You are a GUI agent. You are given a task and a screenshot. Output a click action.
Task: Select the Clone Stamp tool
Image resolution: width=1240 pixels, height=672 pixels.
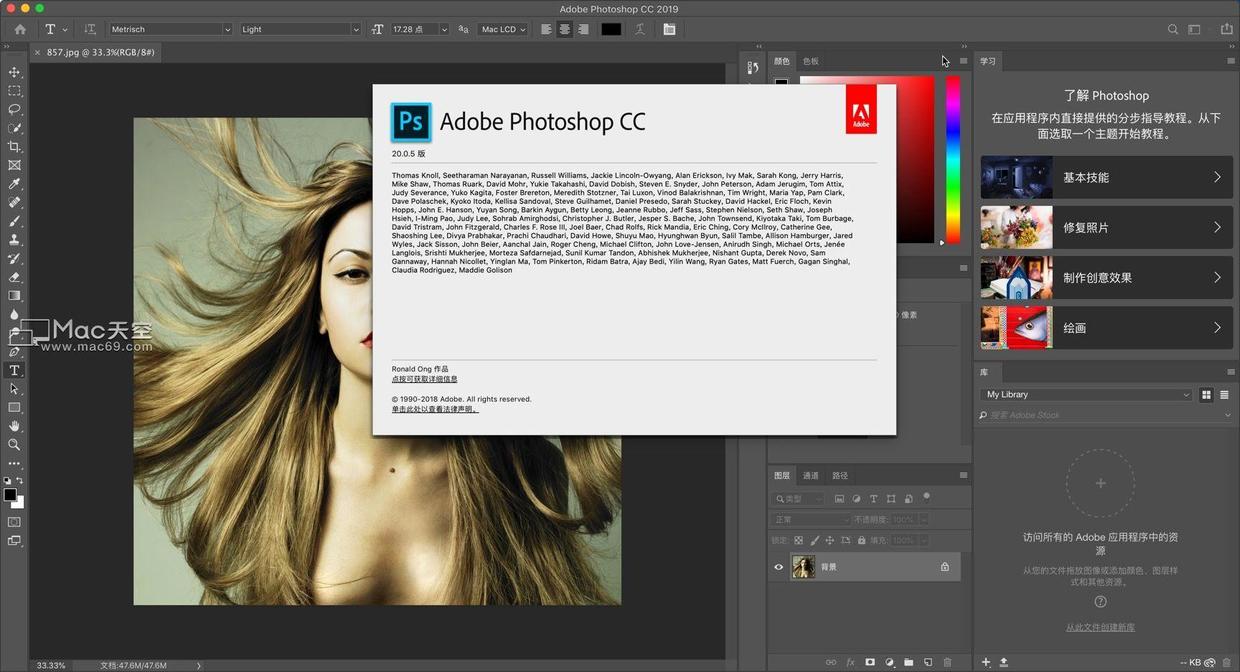[14, 240]
